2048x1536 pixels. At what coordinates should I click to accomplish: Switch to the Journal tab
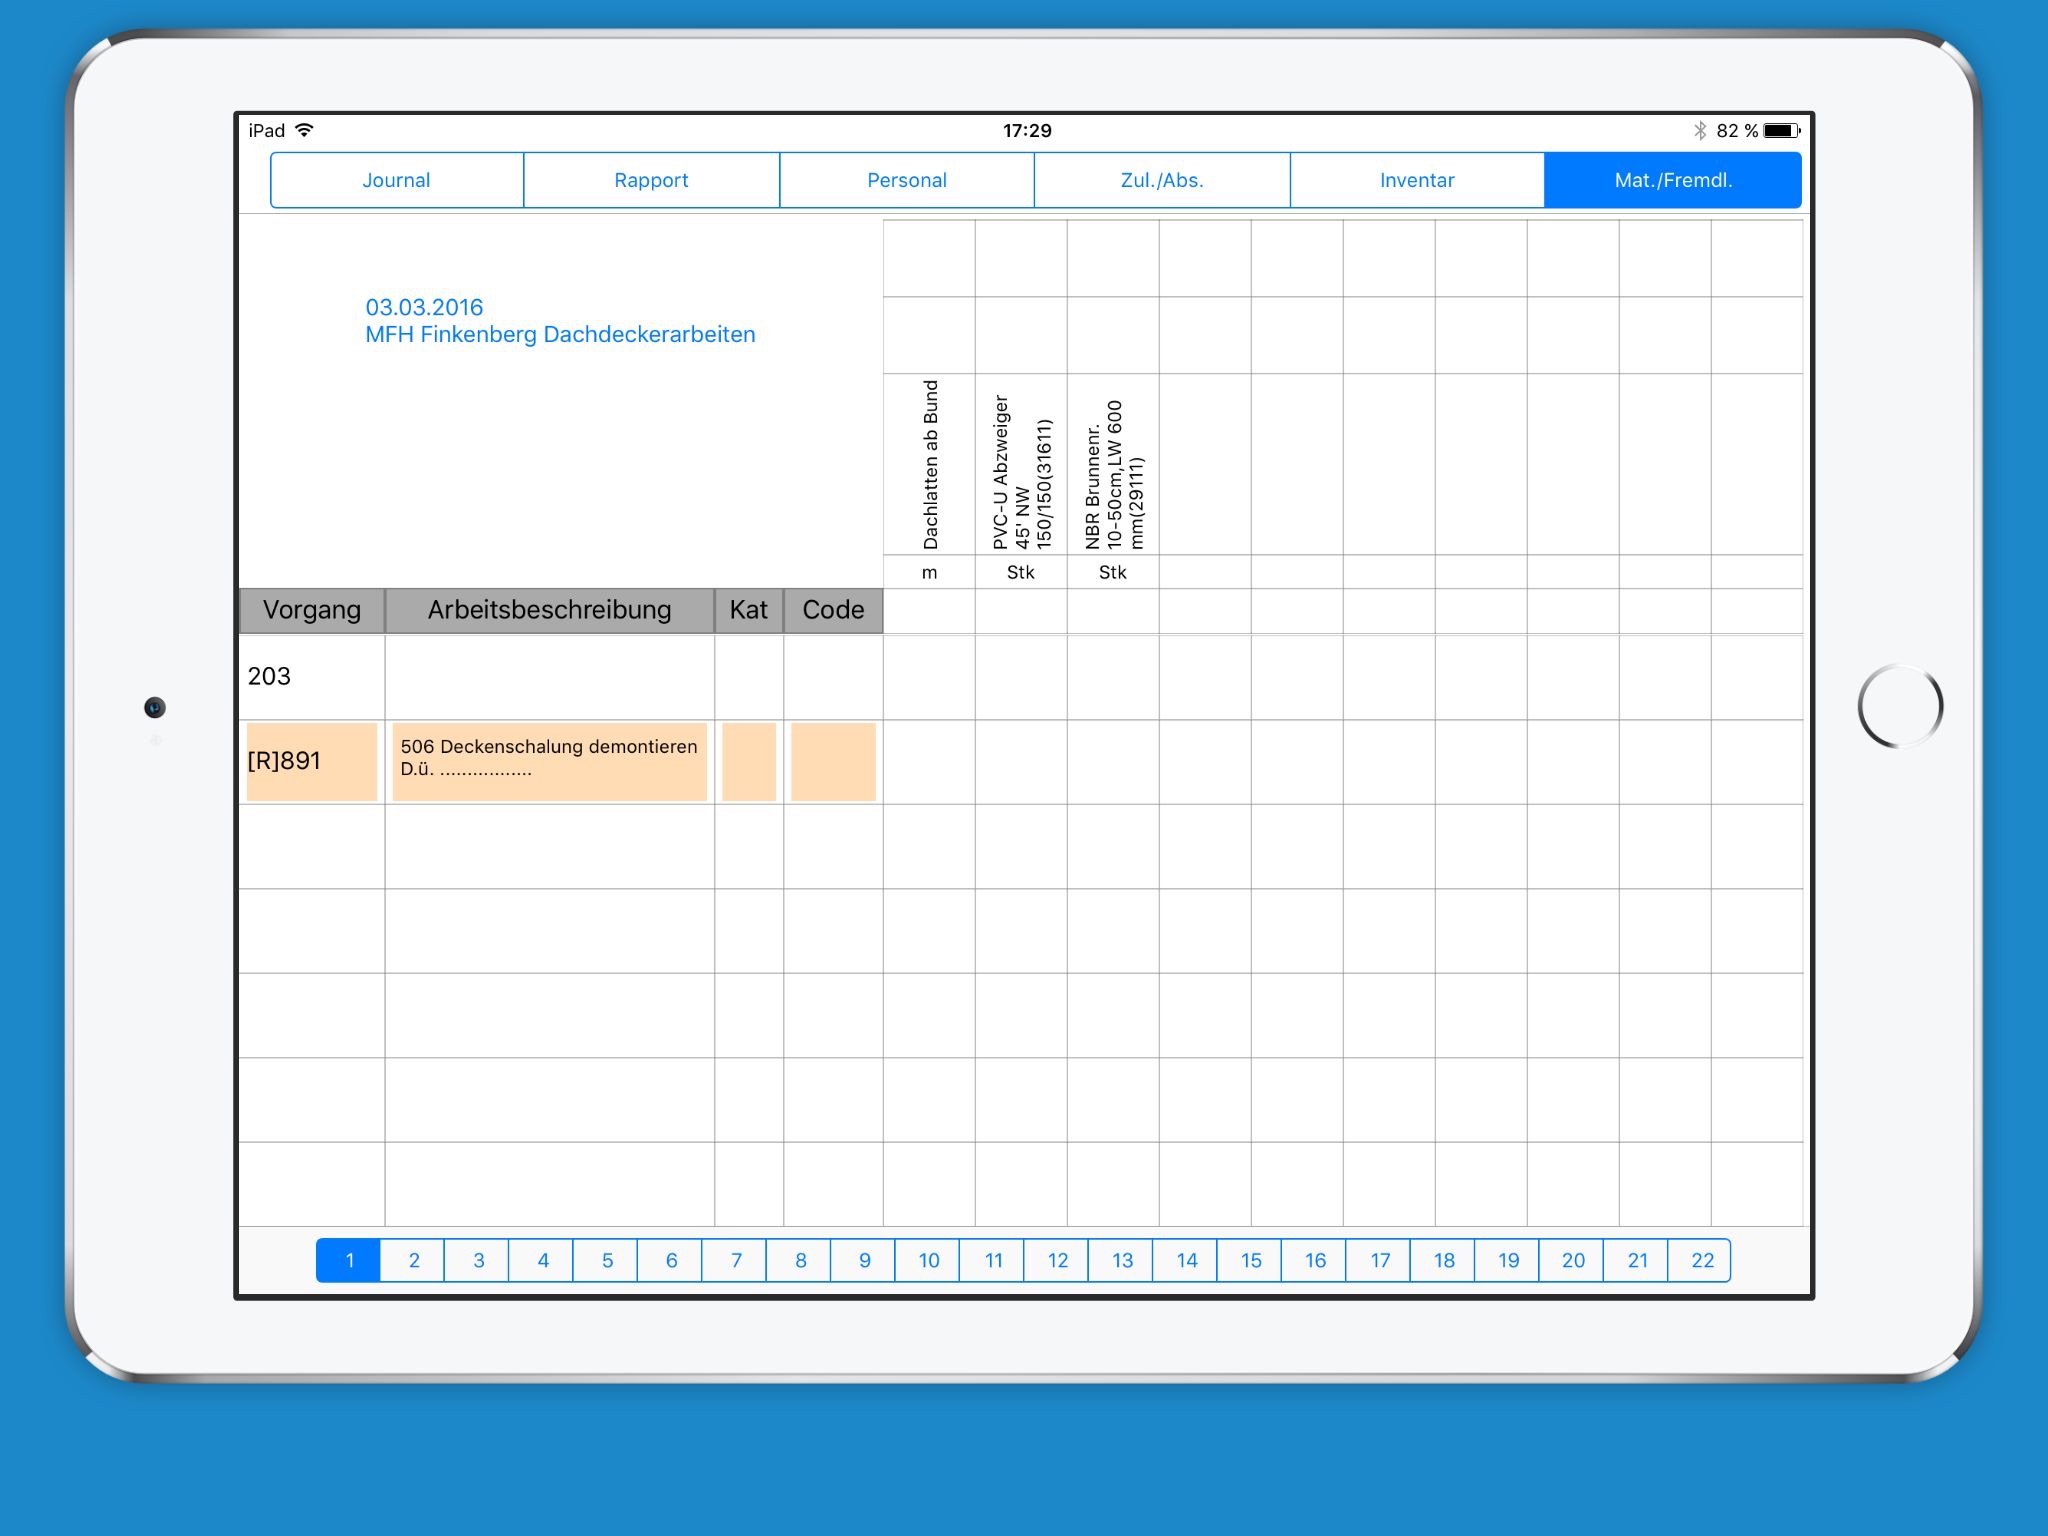tap(396, 180)
